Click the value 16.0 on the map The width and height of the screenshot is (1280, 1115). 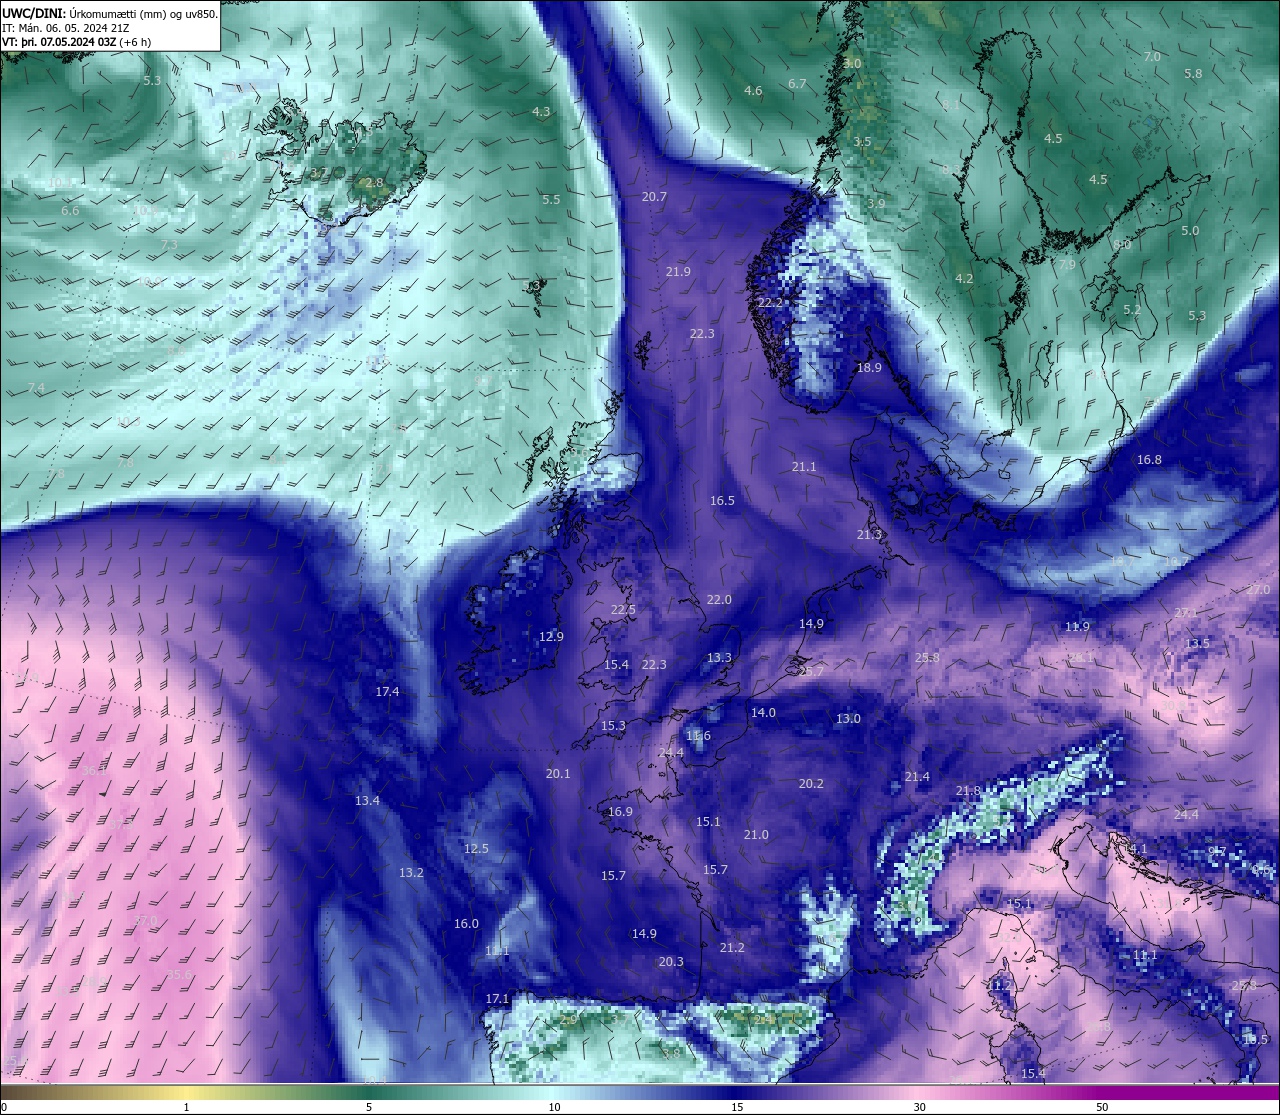point(466,924)
